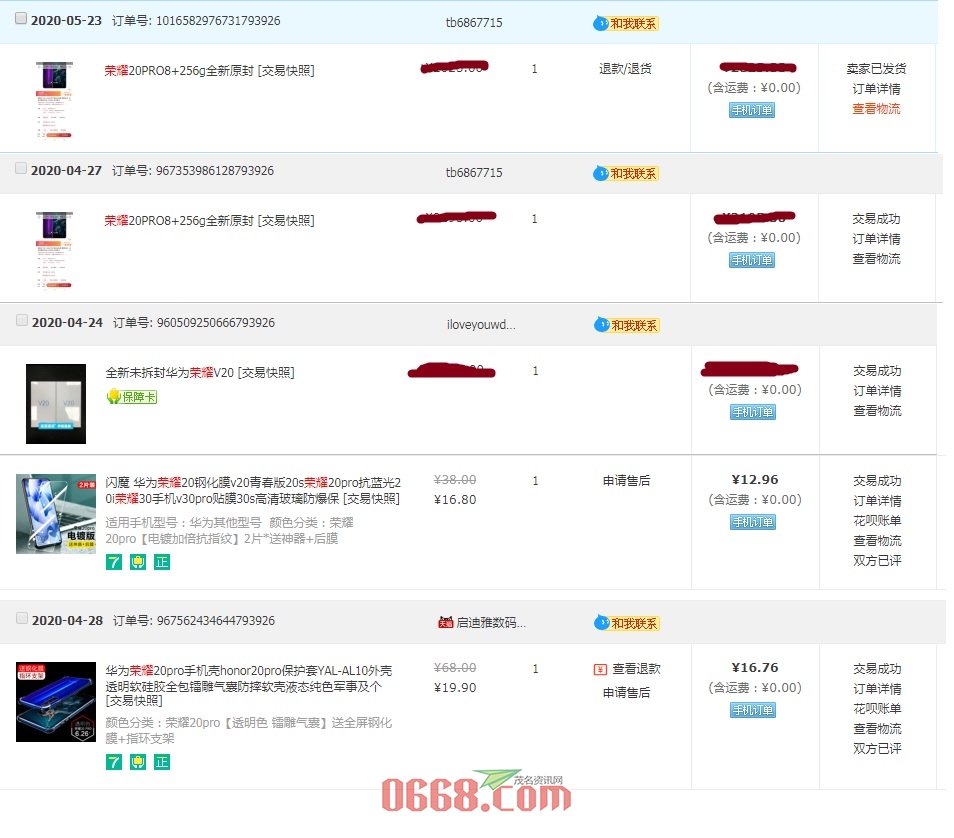Click 卖家已发货 status in 2020-05-23 order
954x838 pixels.
click(876, 69)
